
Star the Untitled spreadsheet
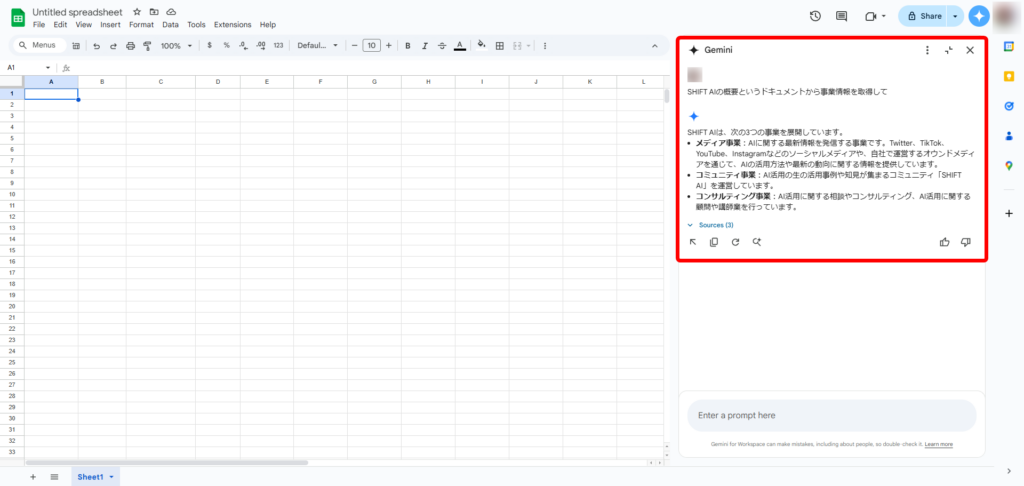[136, 12]
